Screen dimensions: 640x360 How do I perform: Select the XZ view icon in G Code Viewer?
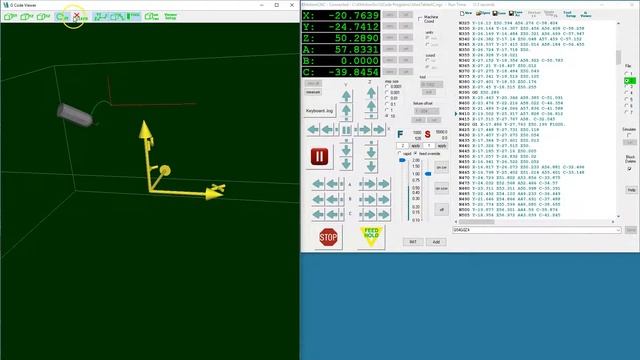point(27,16)
